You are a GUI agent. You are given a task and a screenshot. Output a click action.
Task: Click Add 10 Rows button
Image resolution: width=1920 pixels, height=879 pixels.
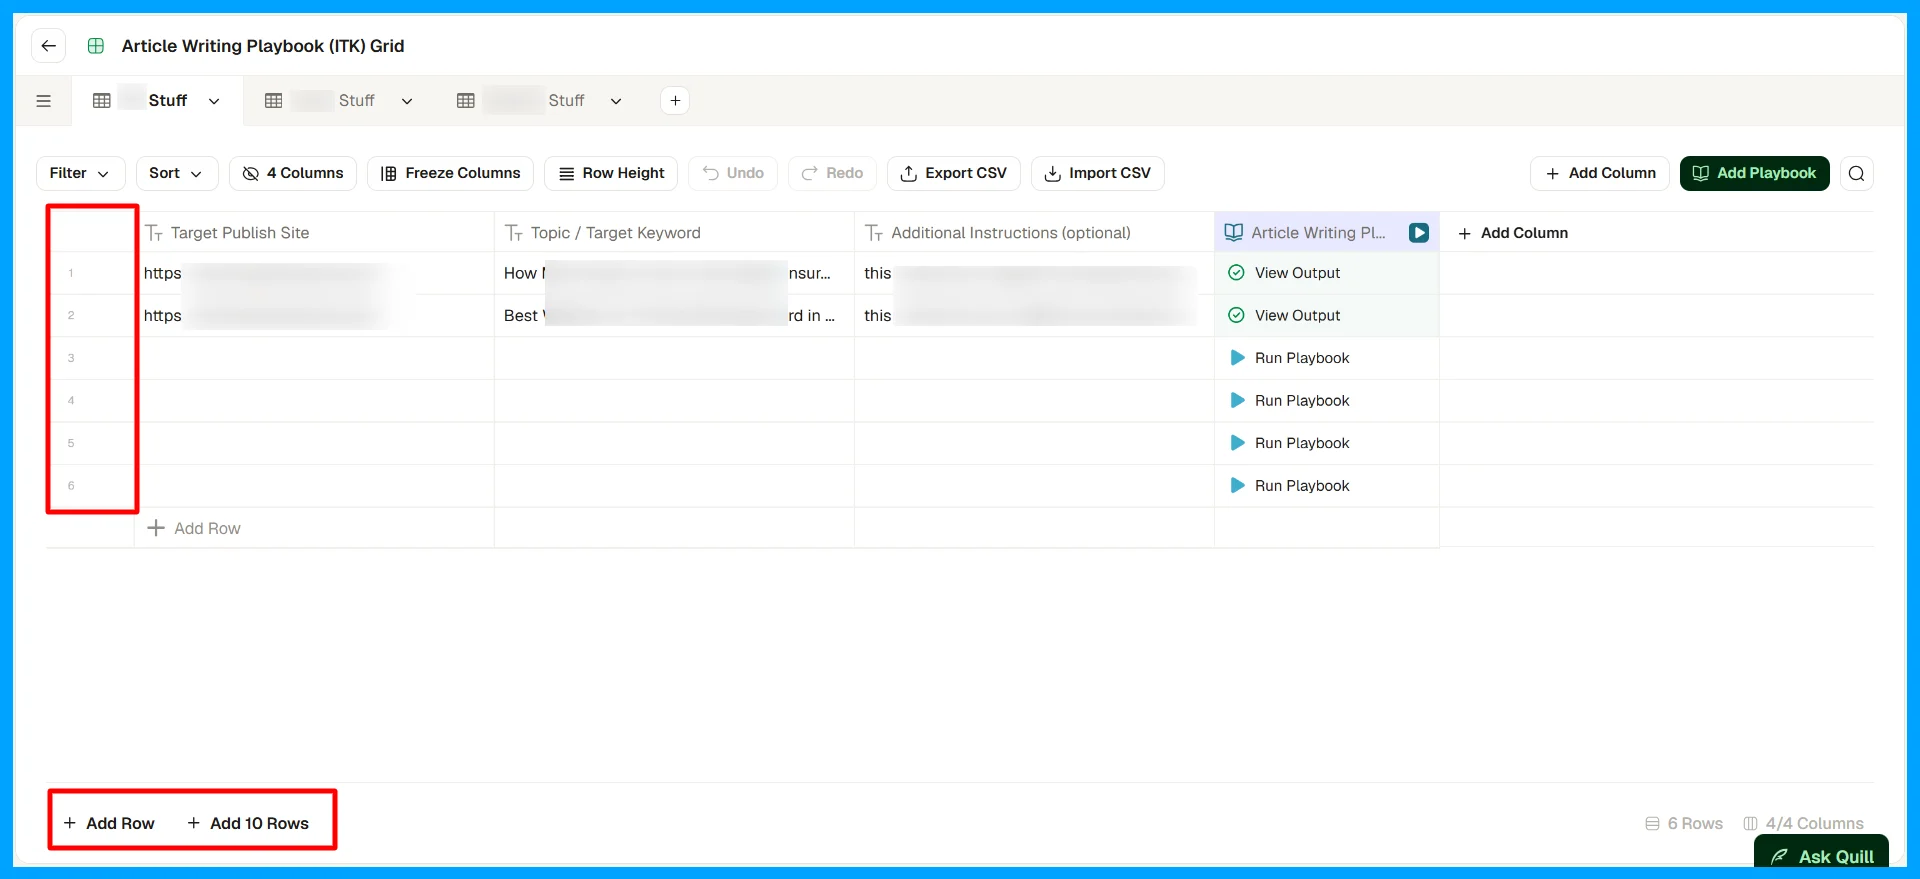pyautogui.click(x=248, y=823)
